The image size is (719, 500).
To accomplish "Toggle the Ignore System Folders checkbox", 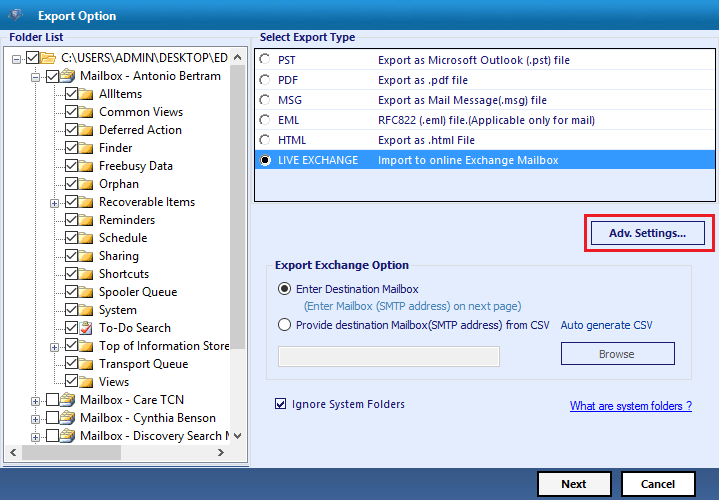I will tap(280, 404).
